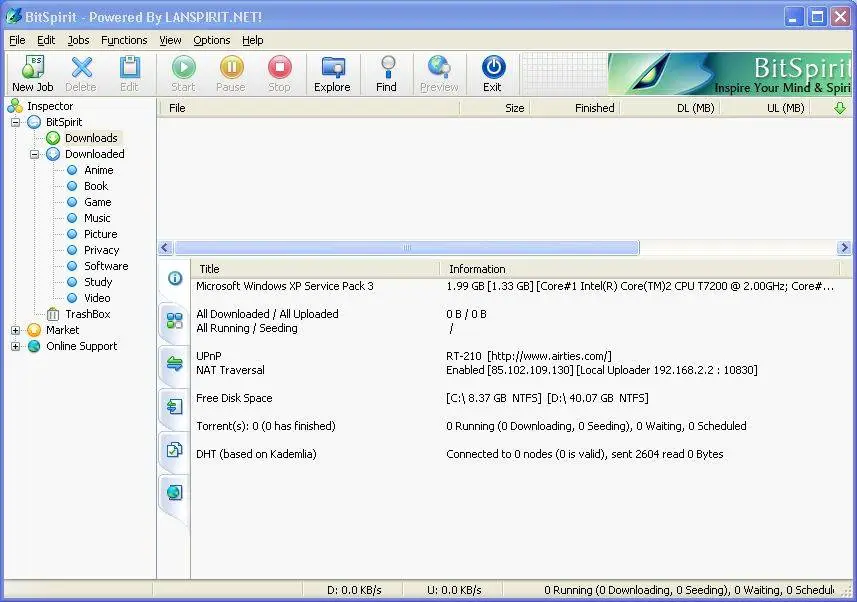The width and height of the screenshot is (857, 602).
Task: Select the Game category
Action: [97, 202]
